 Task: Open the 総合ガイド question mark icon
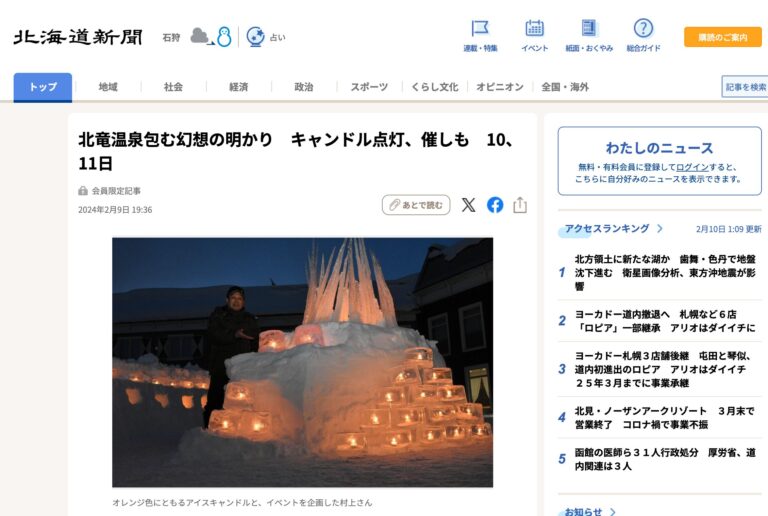[643, 28]
